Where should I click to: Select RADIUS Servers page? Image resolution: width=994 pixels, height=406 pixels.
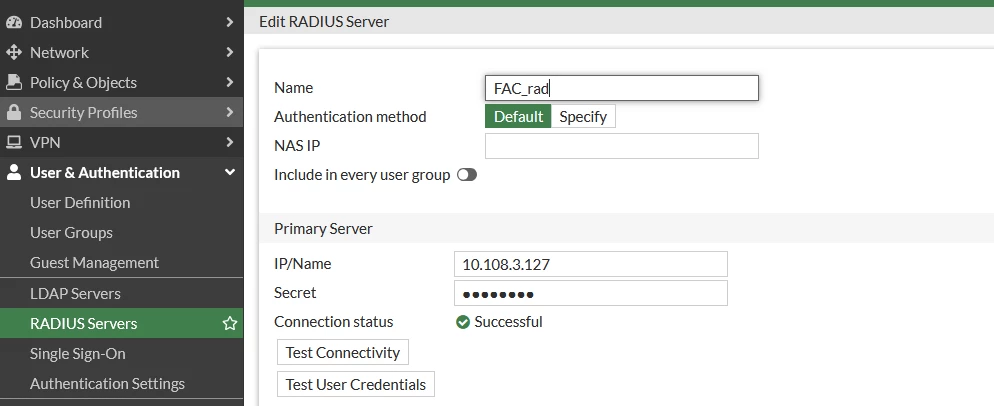[x=121, y=324]
